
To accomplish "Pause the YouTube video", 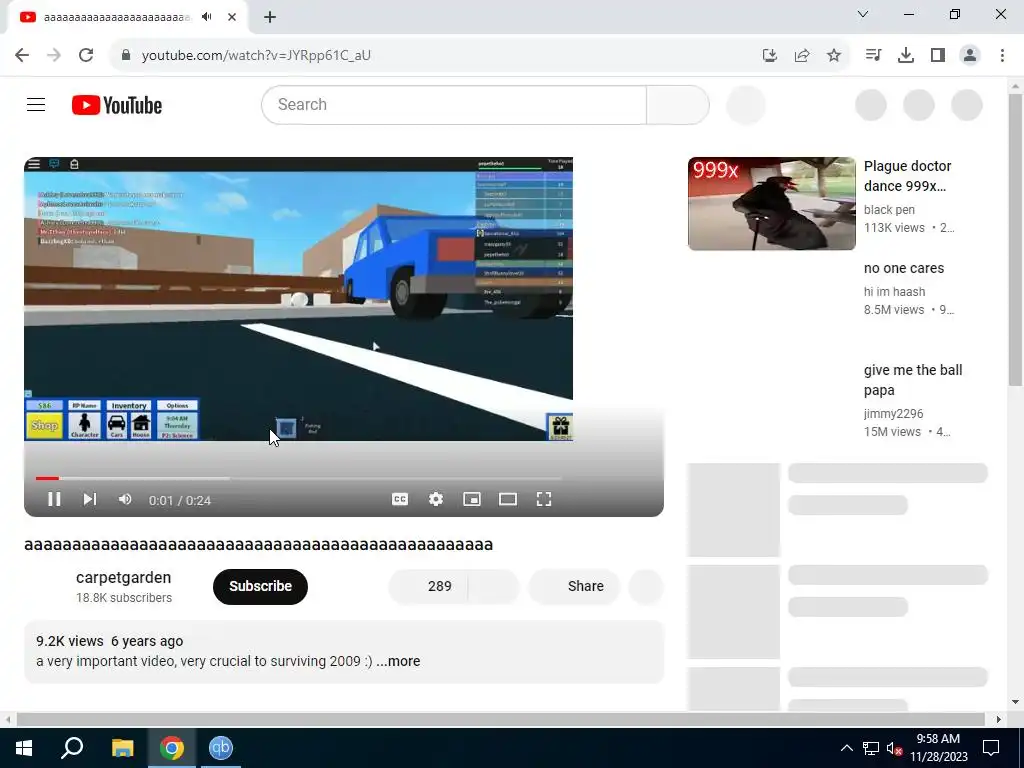I will tap(54, 500).
